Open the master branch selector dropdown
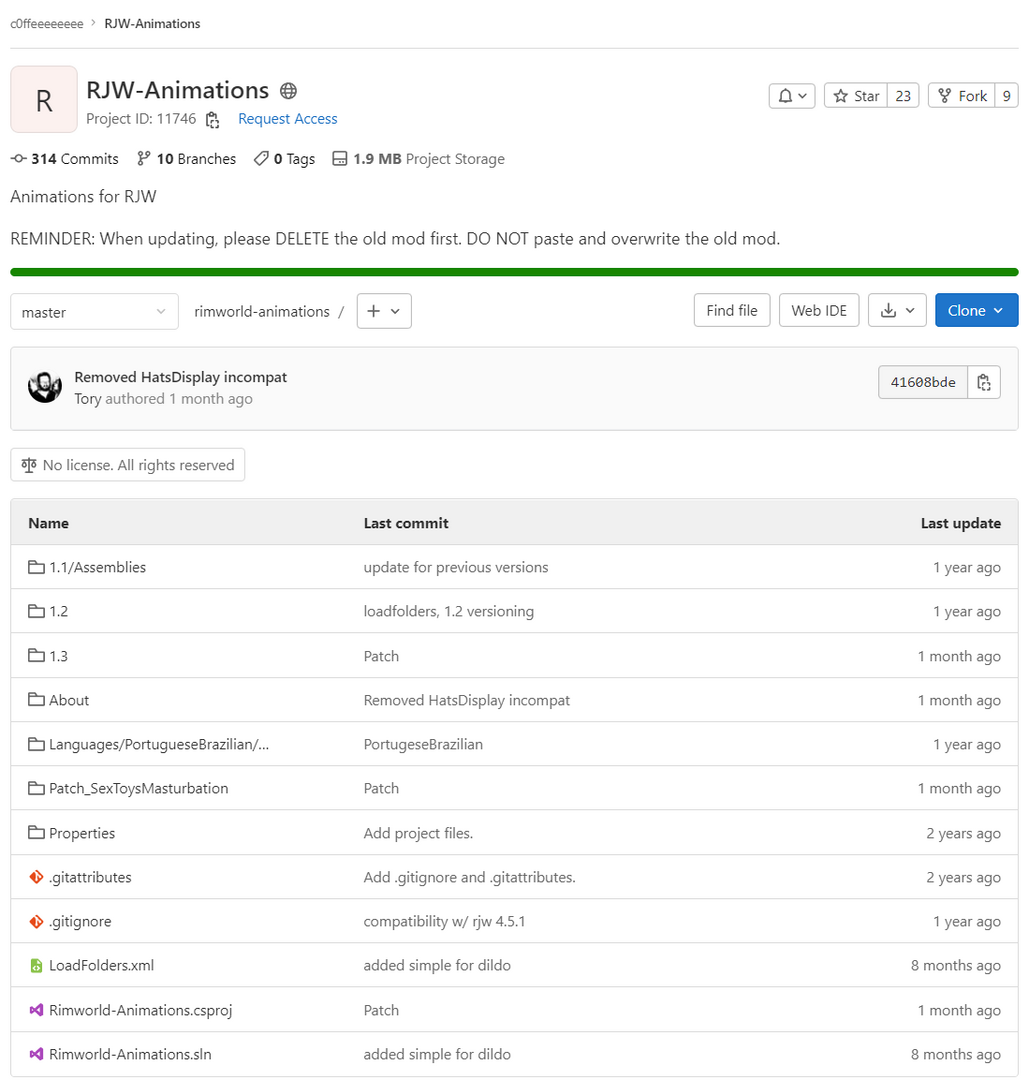 tap(94, 312)
